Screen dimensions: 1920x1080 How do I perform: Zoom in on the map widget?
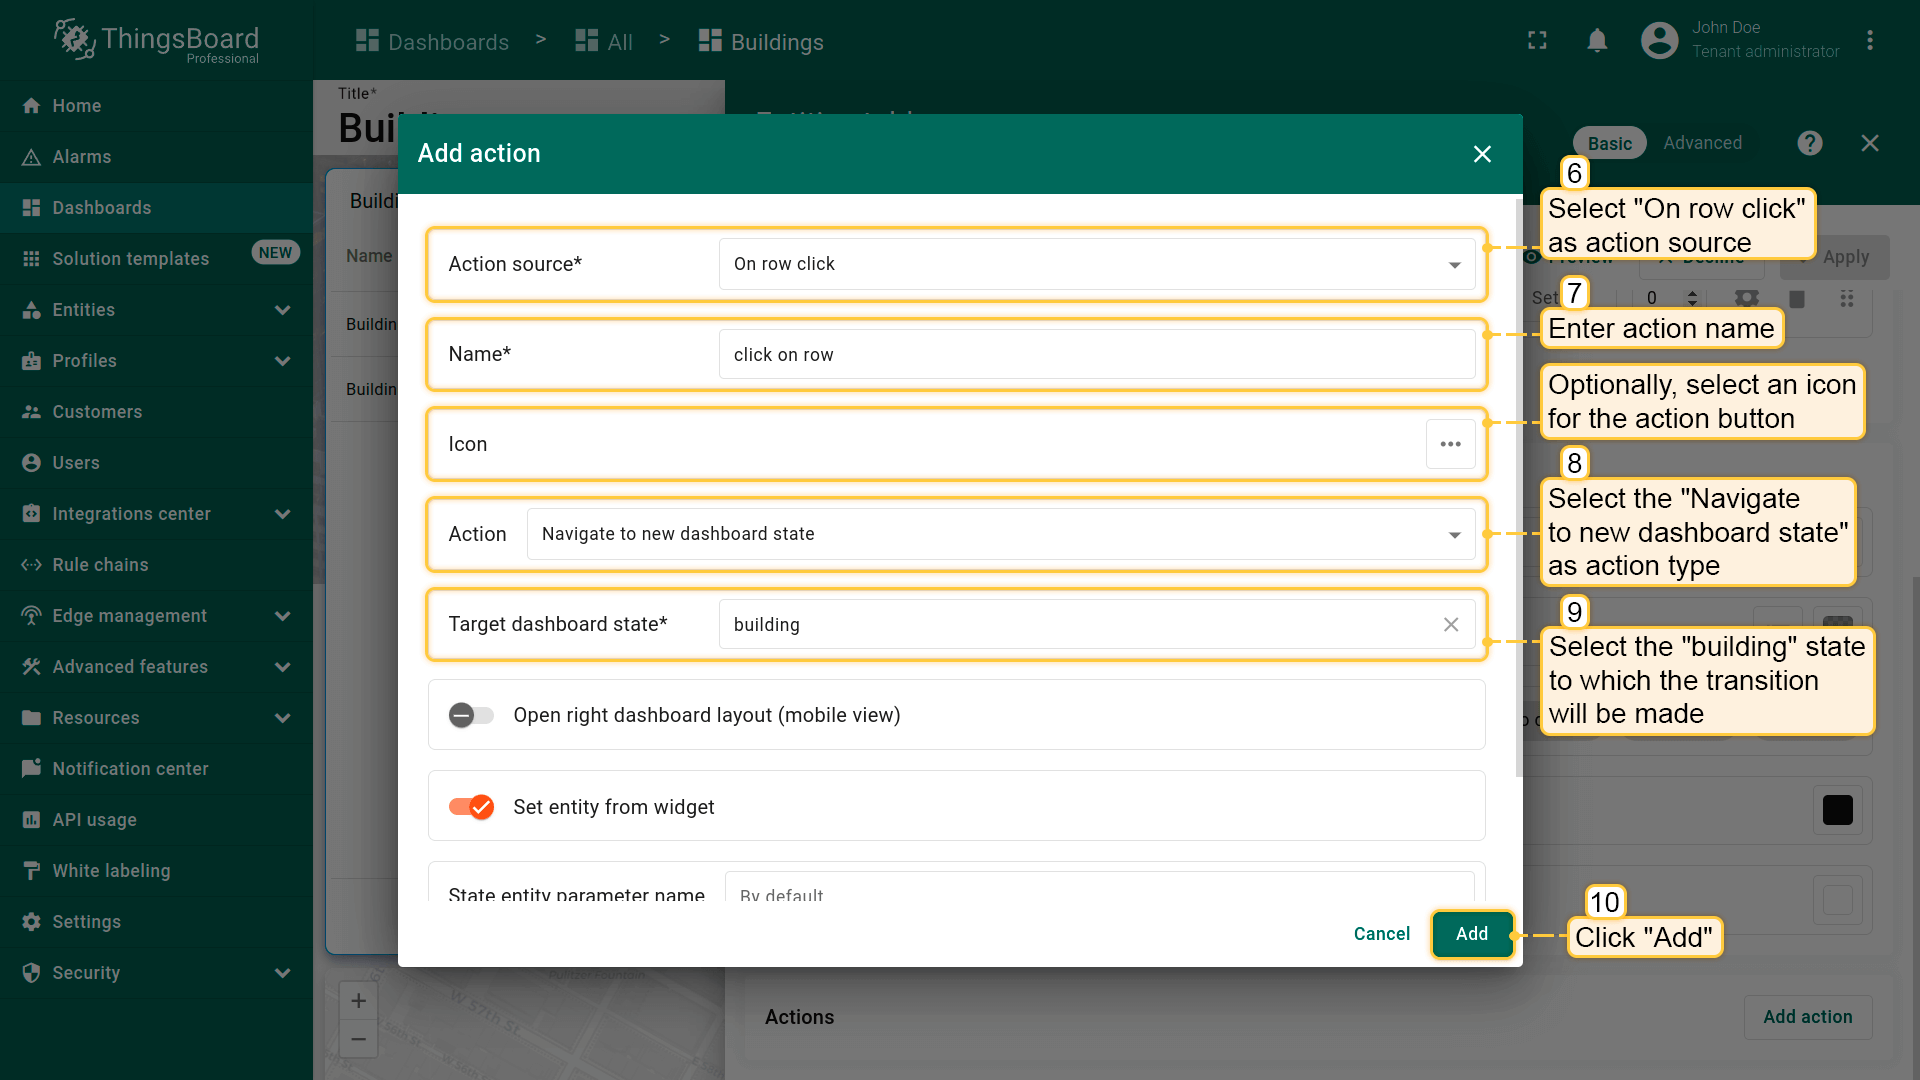[x=358, y=1001]
